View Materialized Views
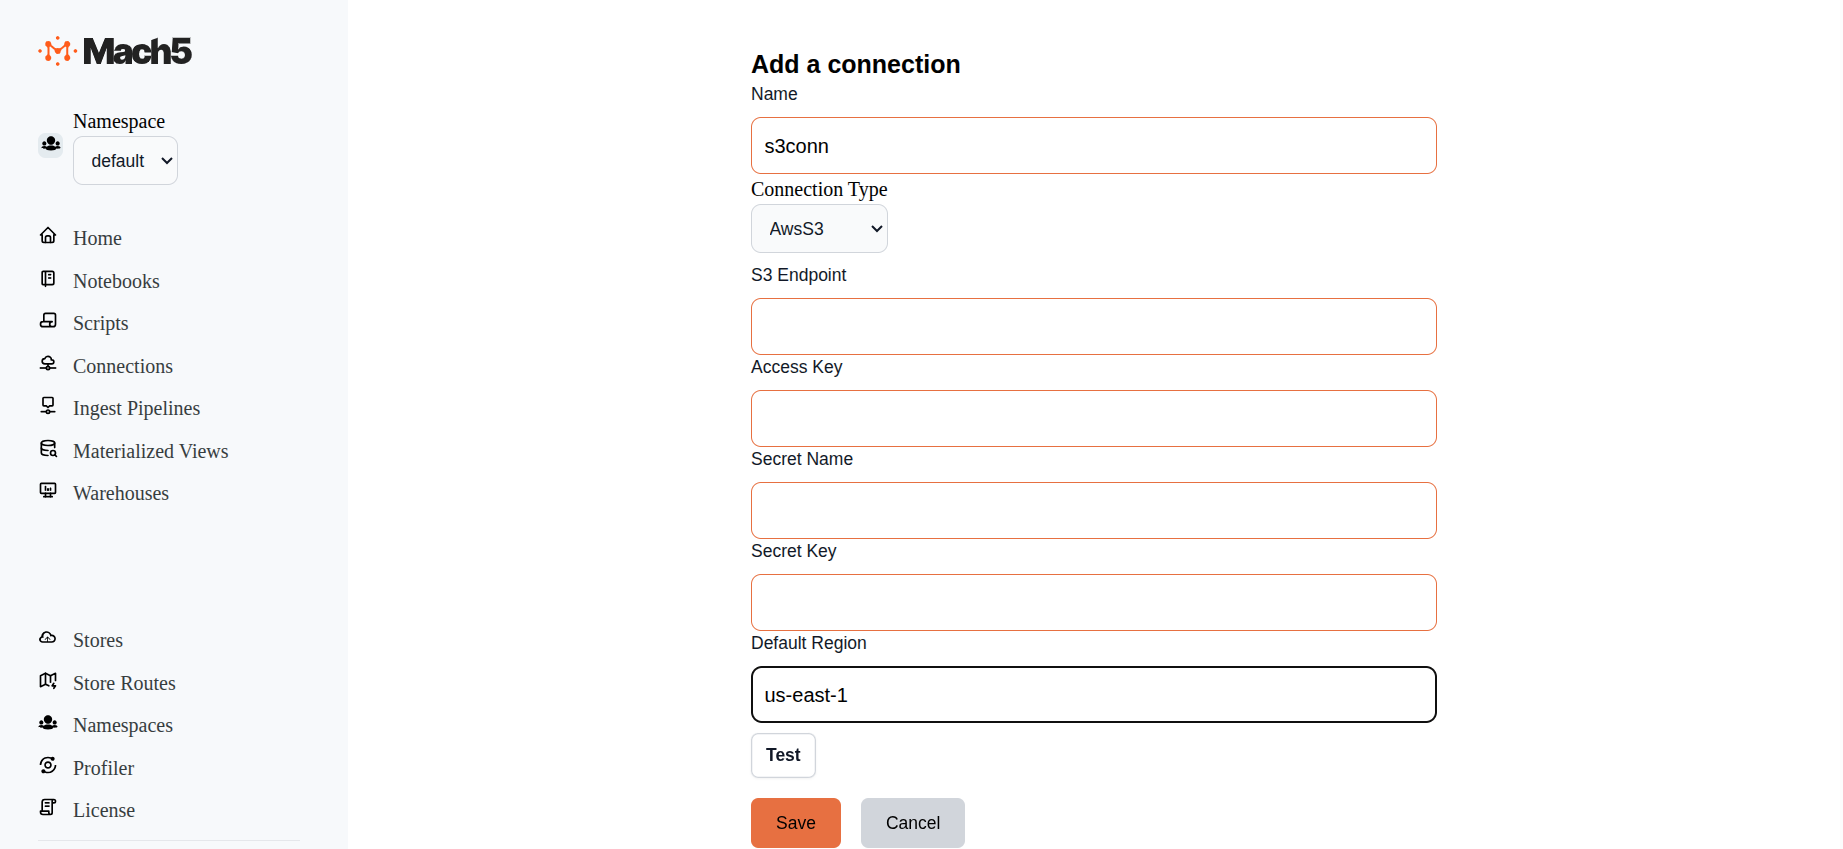Image resolution: width=1843 pixels, height=849 pixels. point(150,451)
